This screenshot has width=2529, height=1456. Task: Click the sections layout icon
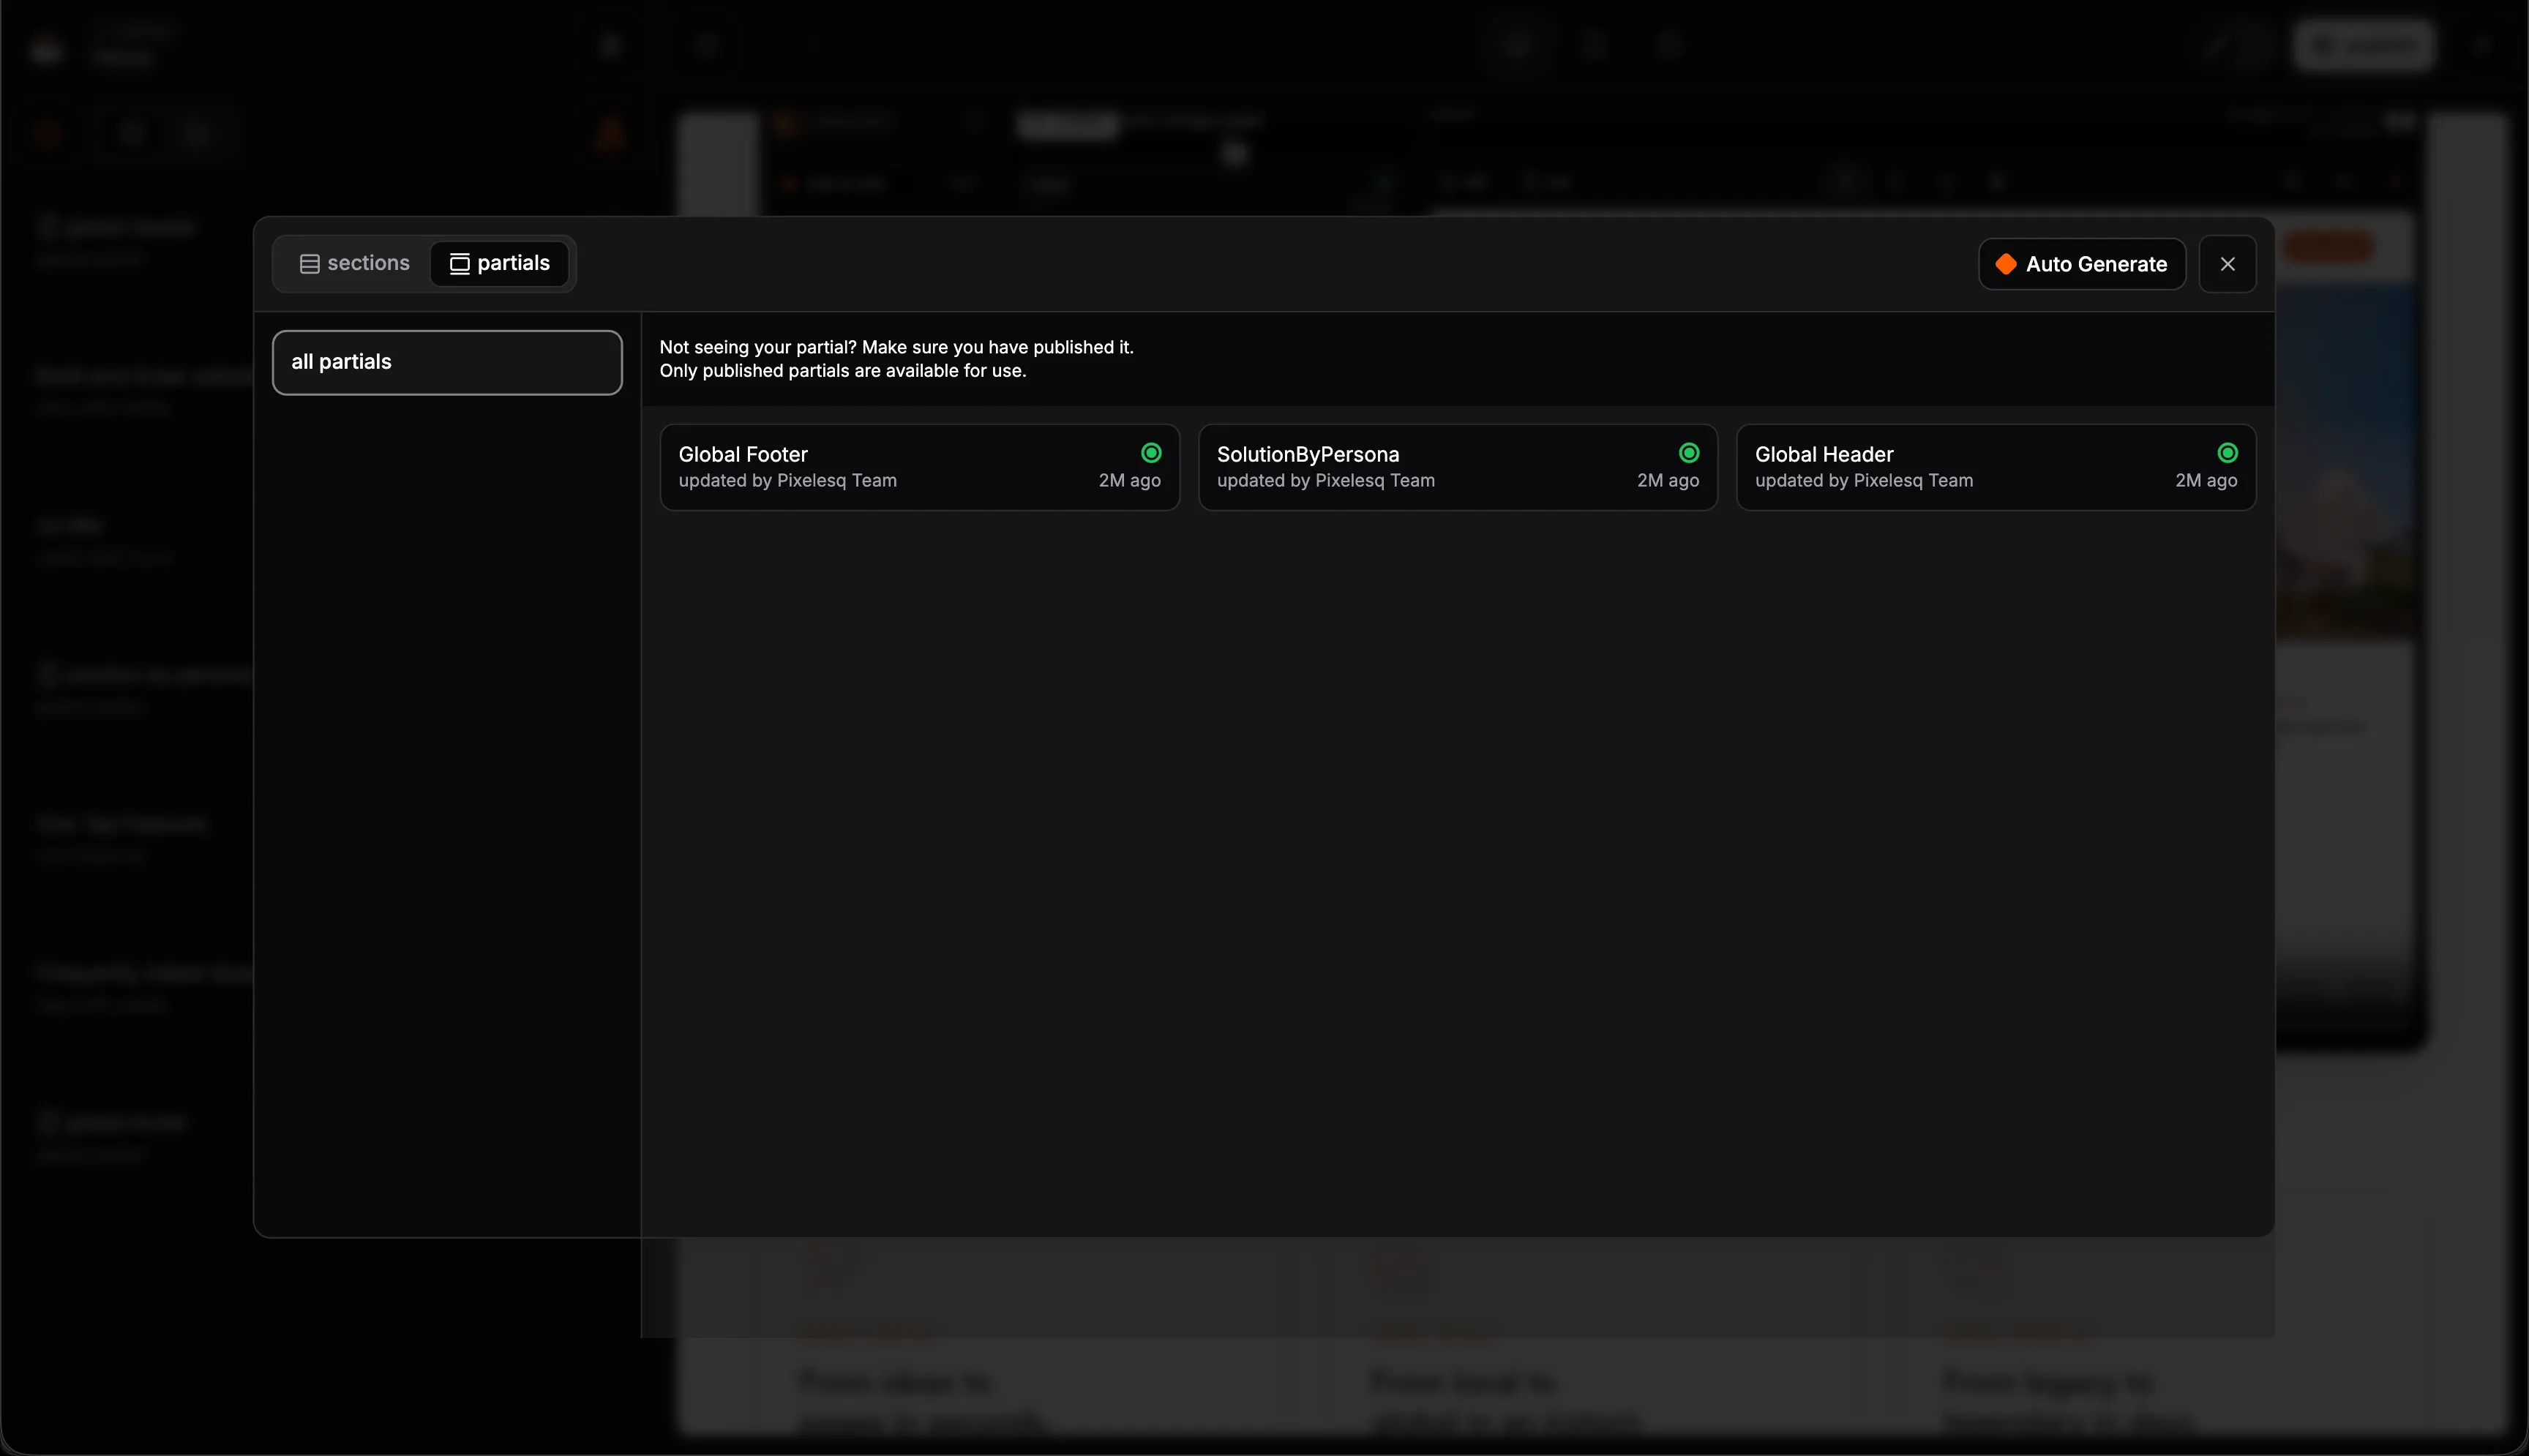309,264
